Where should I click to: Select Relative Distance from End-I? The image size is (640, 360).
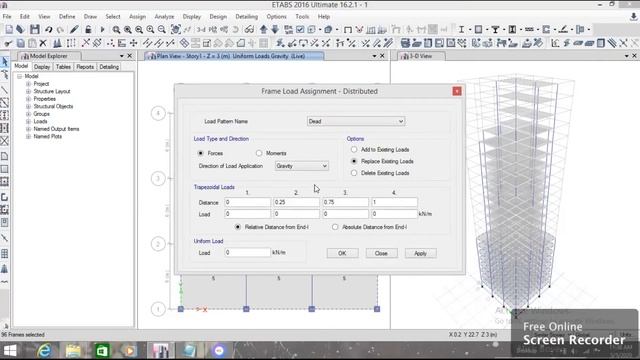click(238, 227)
